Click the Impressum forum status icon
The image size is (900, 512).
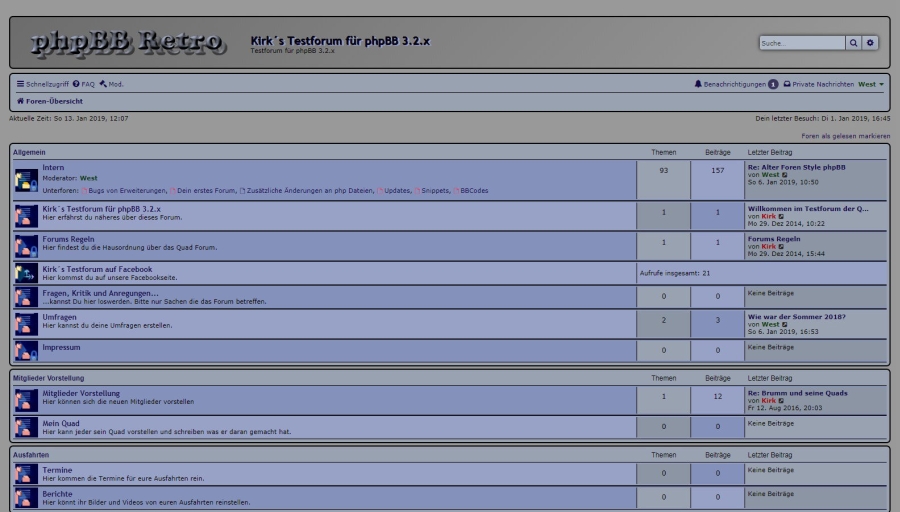26,351
